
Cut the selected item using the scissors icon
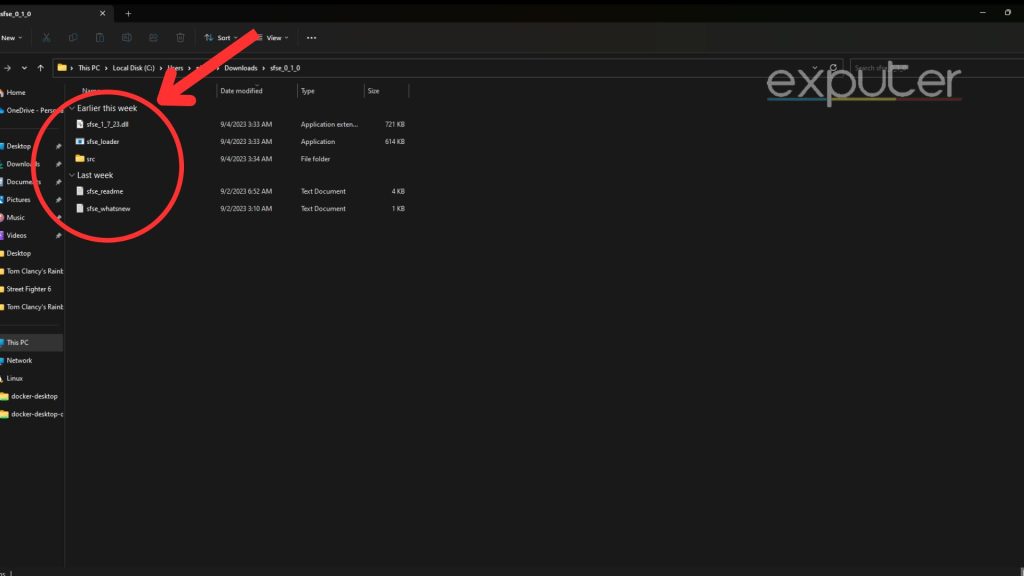coord(46,37)
